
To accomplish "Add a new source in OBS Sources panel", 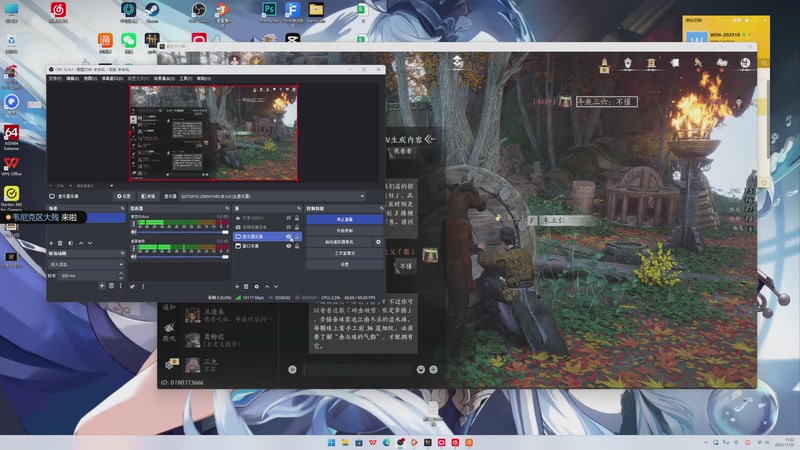I will (237, 287).
